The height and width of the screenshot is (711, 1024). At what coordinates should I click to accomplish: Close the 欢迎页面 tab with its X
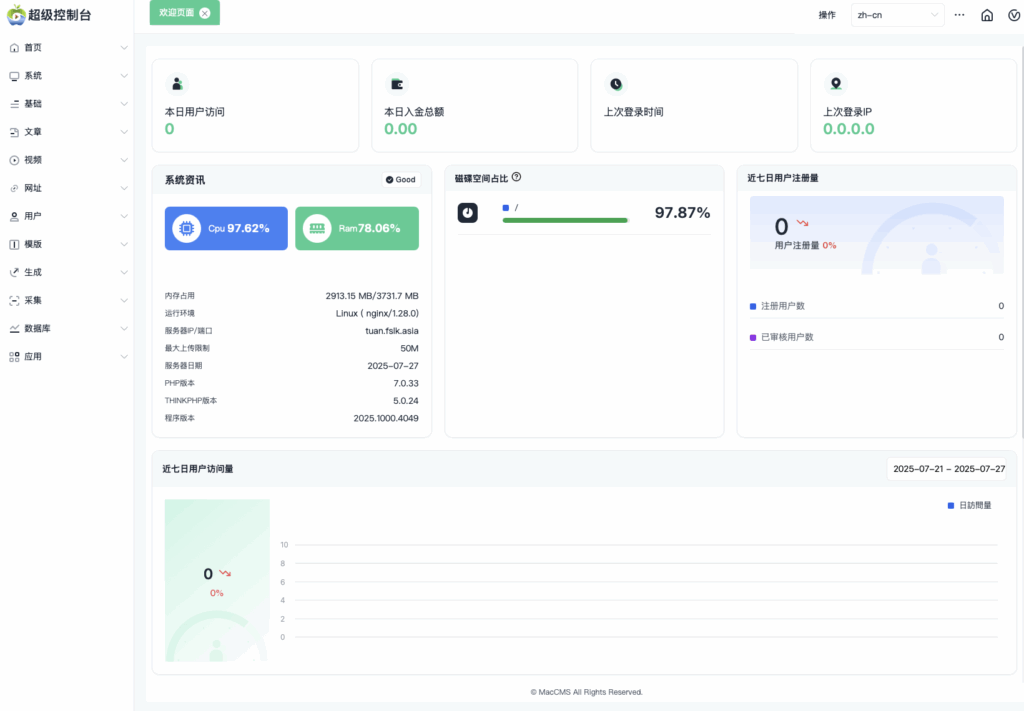[x=205, y=13]
